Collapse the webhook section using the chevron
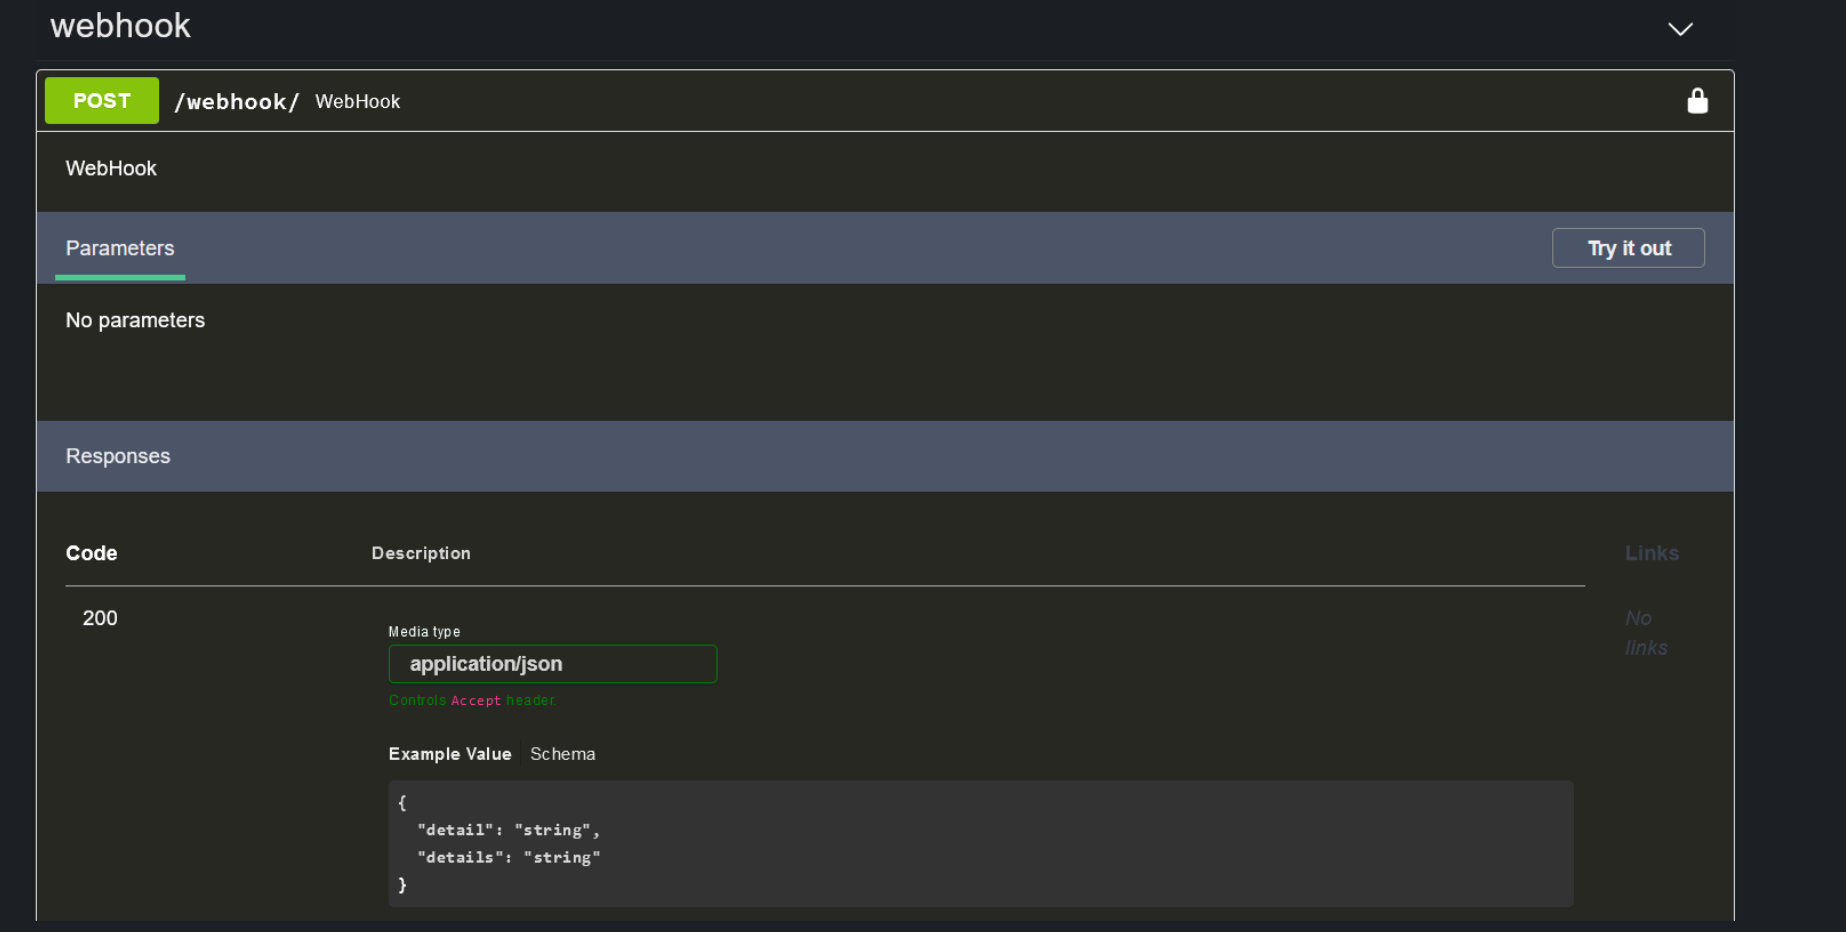The width and height of the screenshot is (1846, 932). [1680, 29]
